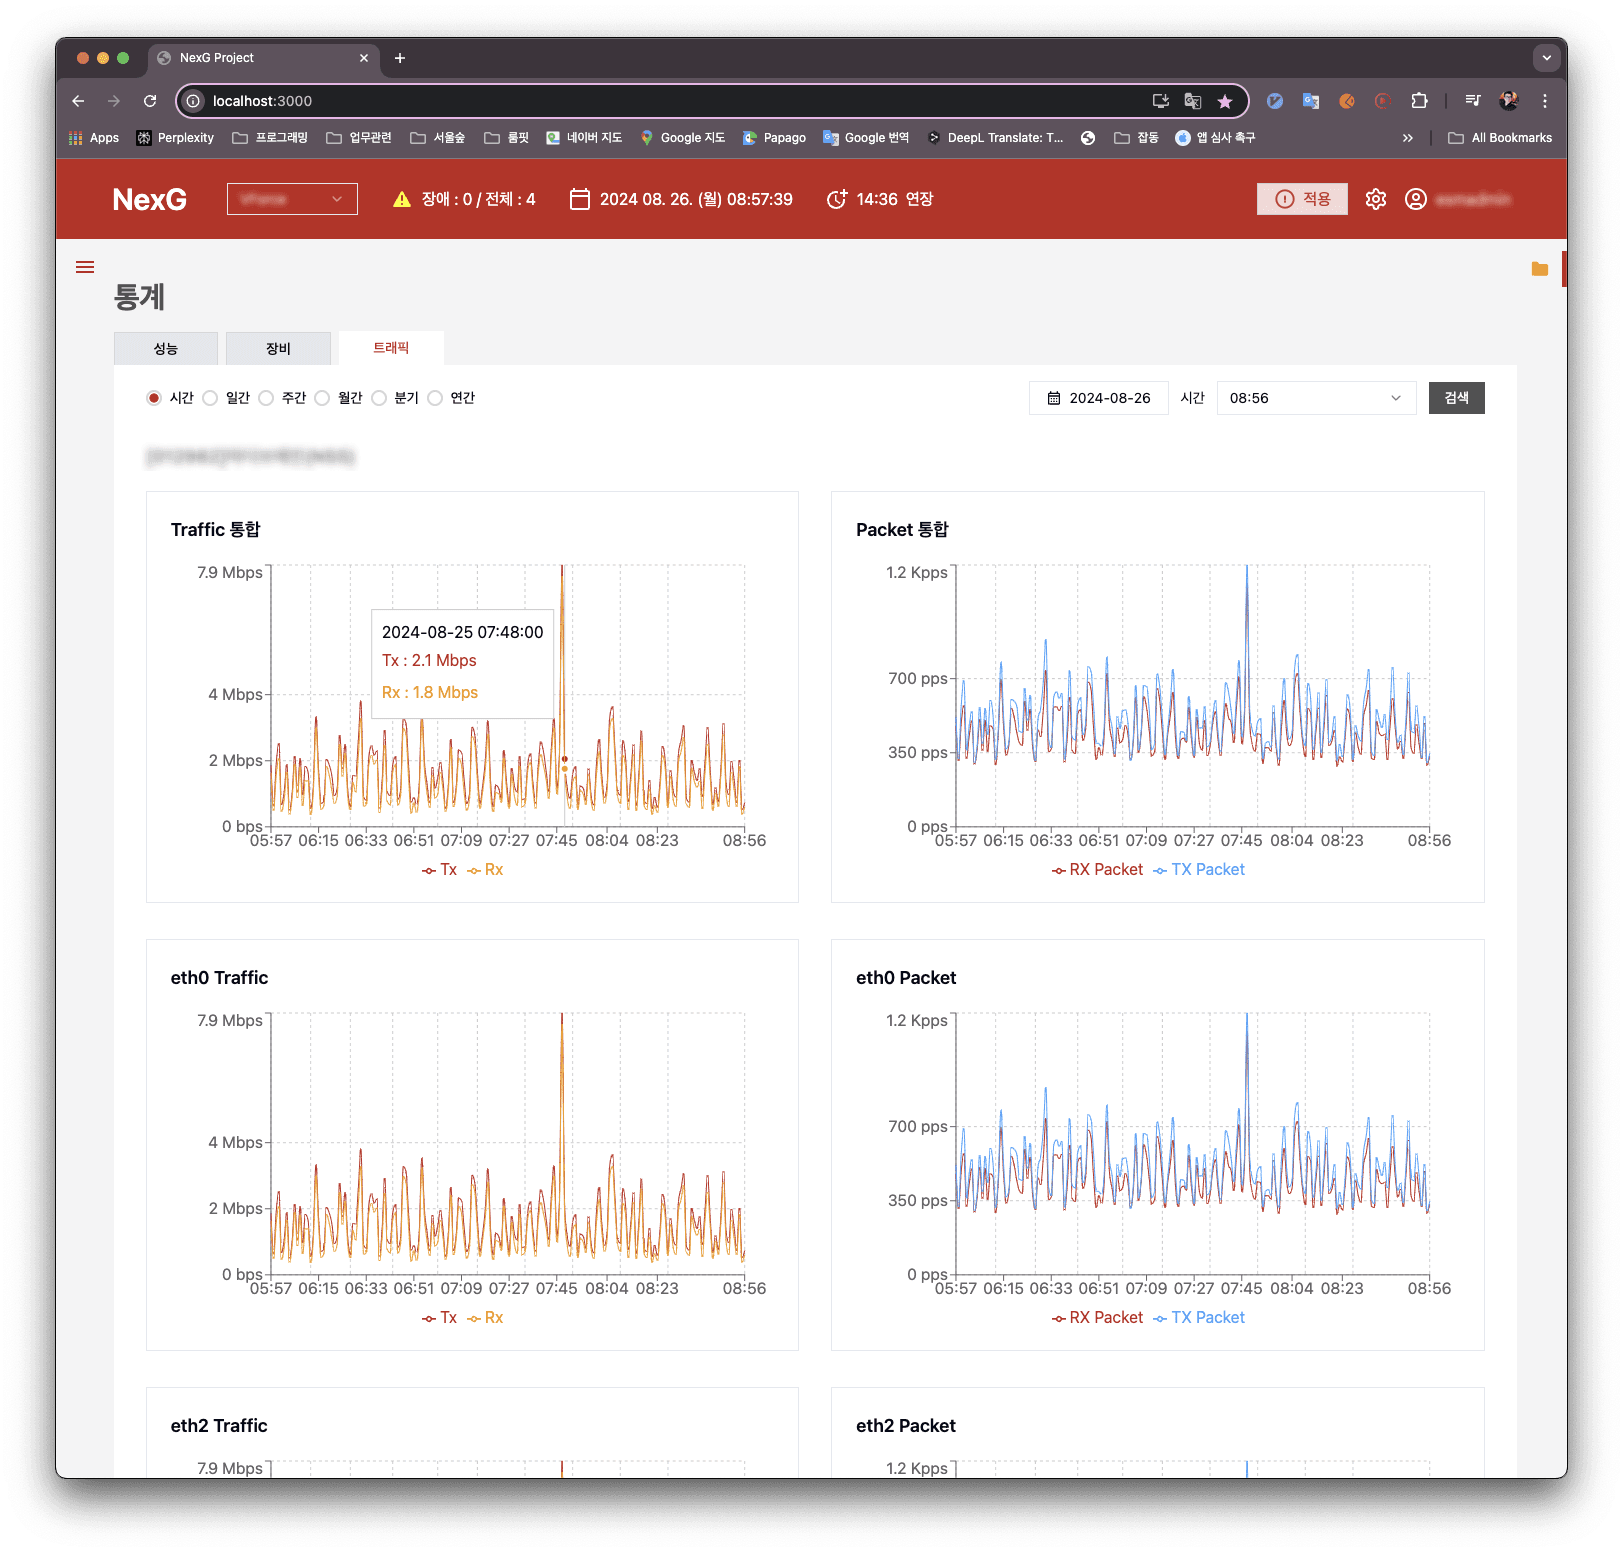Toggle RX Packet in Packet 통합 legend

point(1097,870)
